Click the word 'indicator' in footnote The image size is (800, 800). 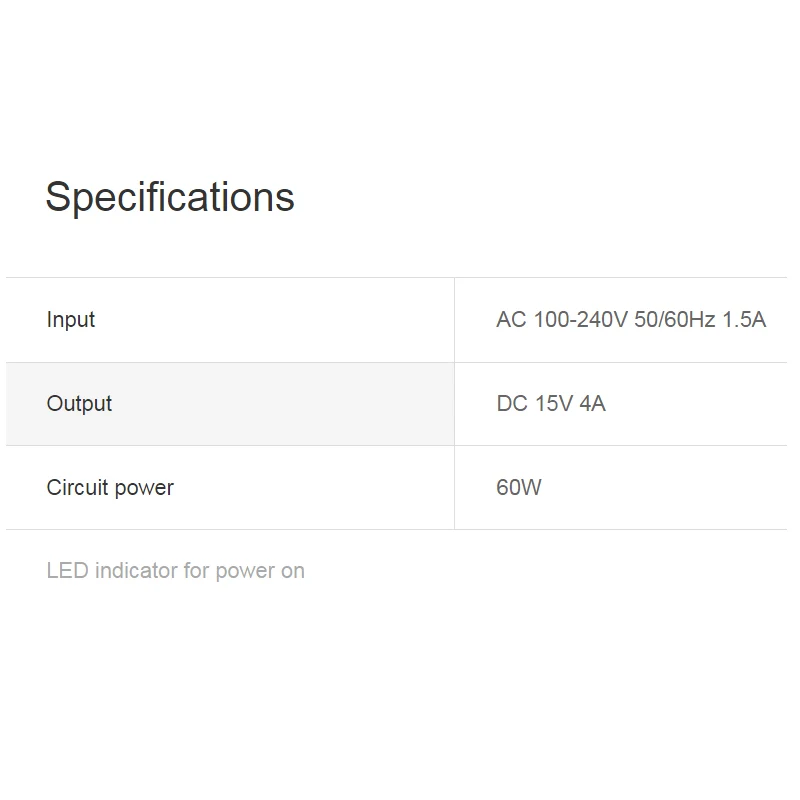coord(136,571)
